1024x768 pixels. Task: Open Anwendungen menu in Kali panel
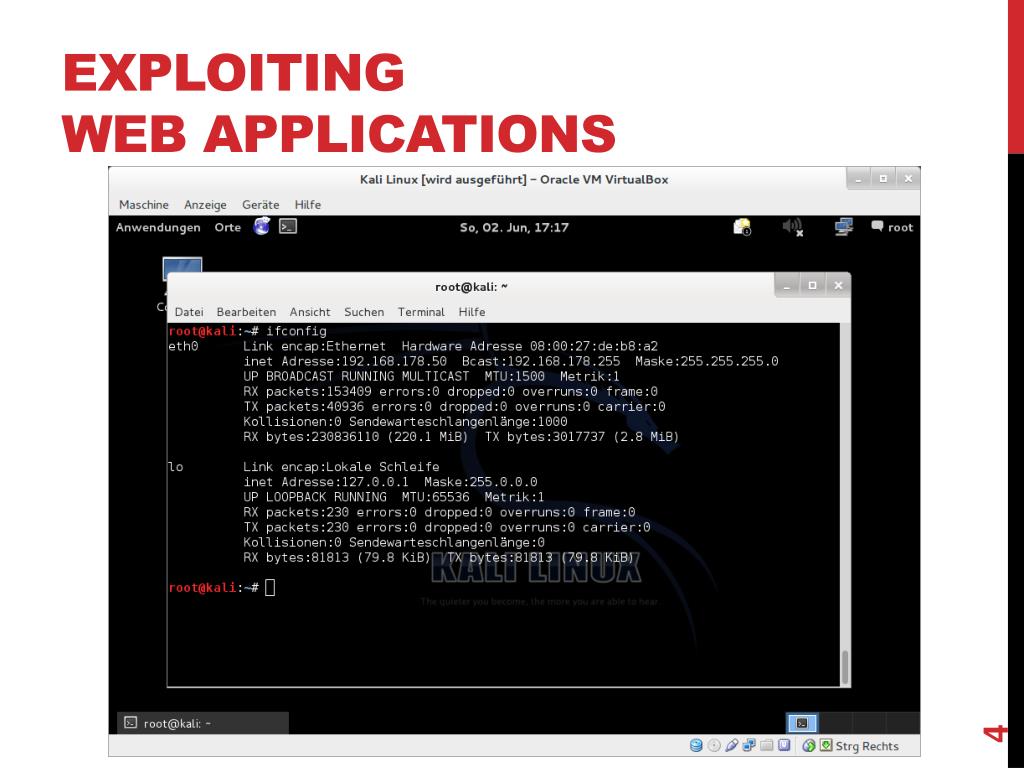pos(158,227)
